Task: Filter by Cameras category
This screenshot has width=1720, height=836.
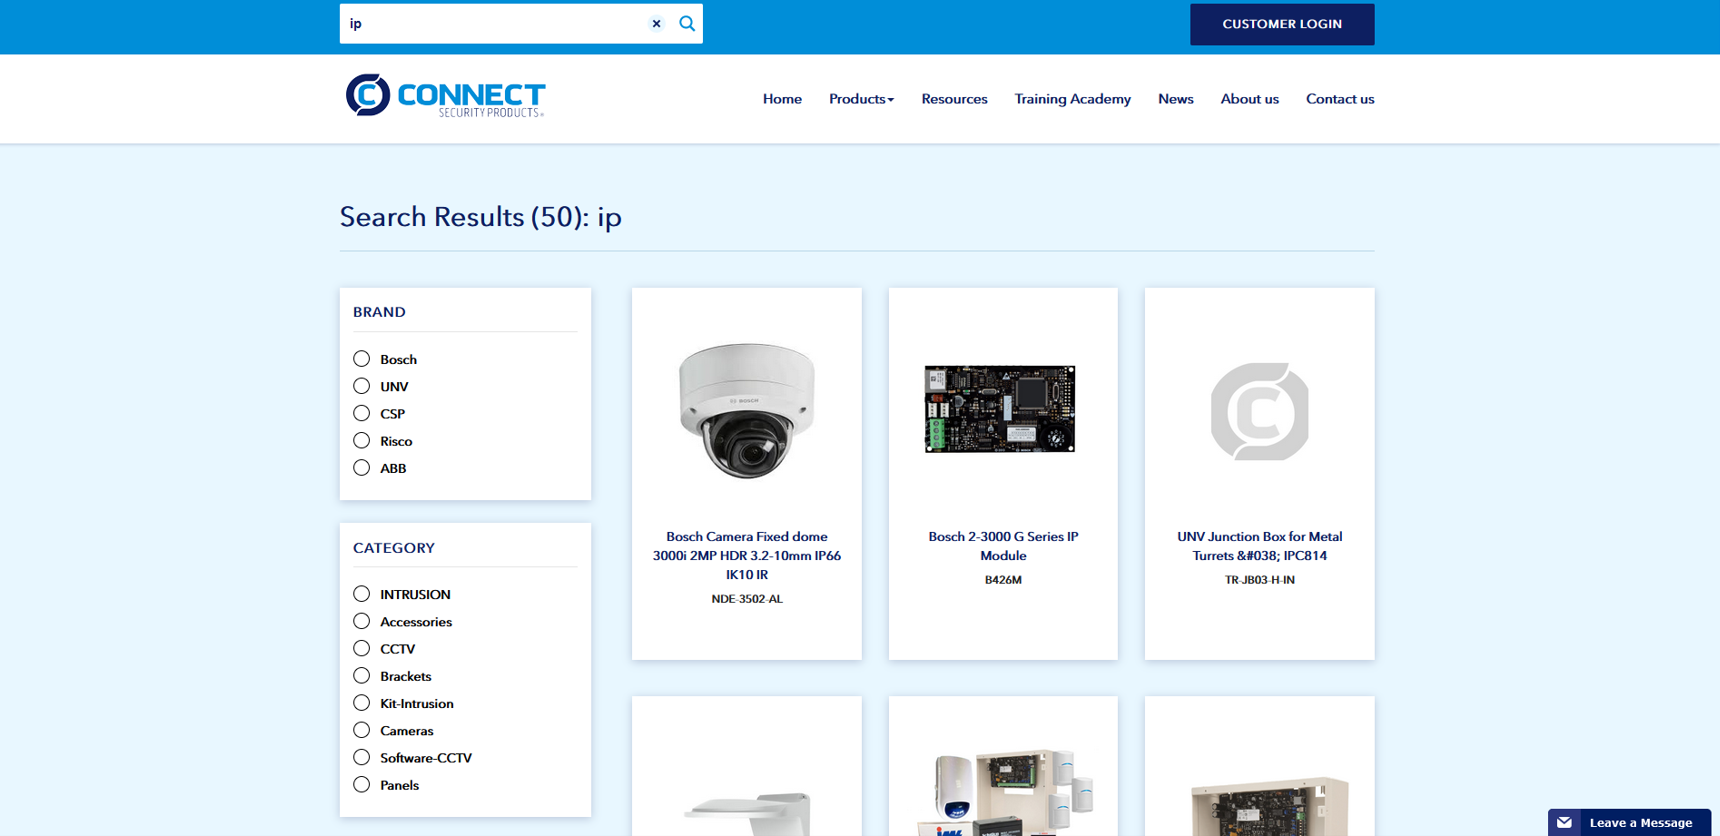Action: (362, 730)
